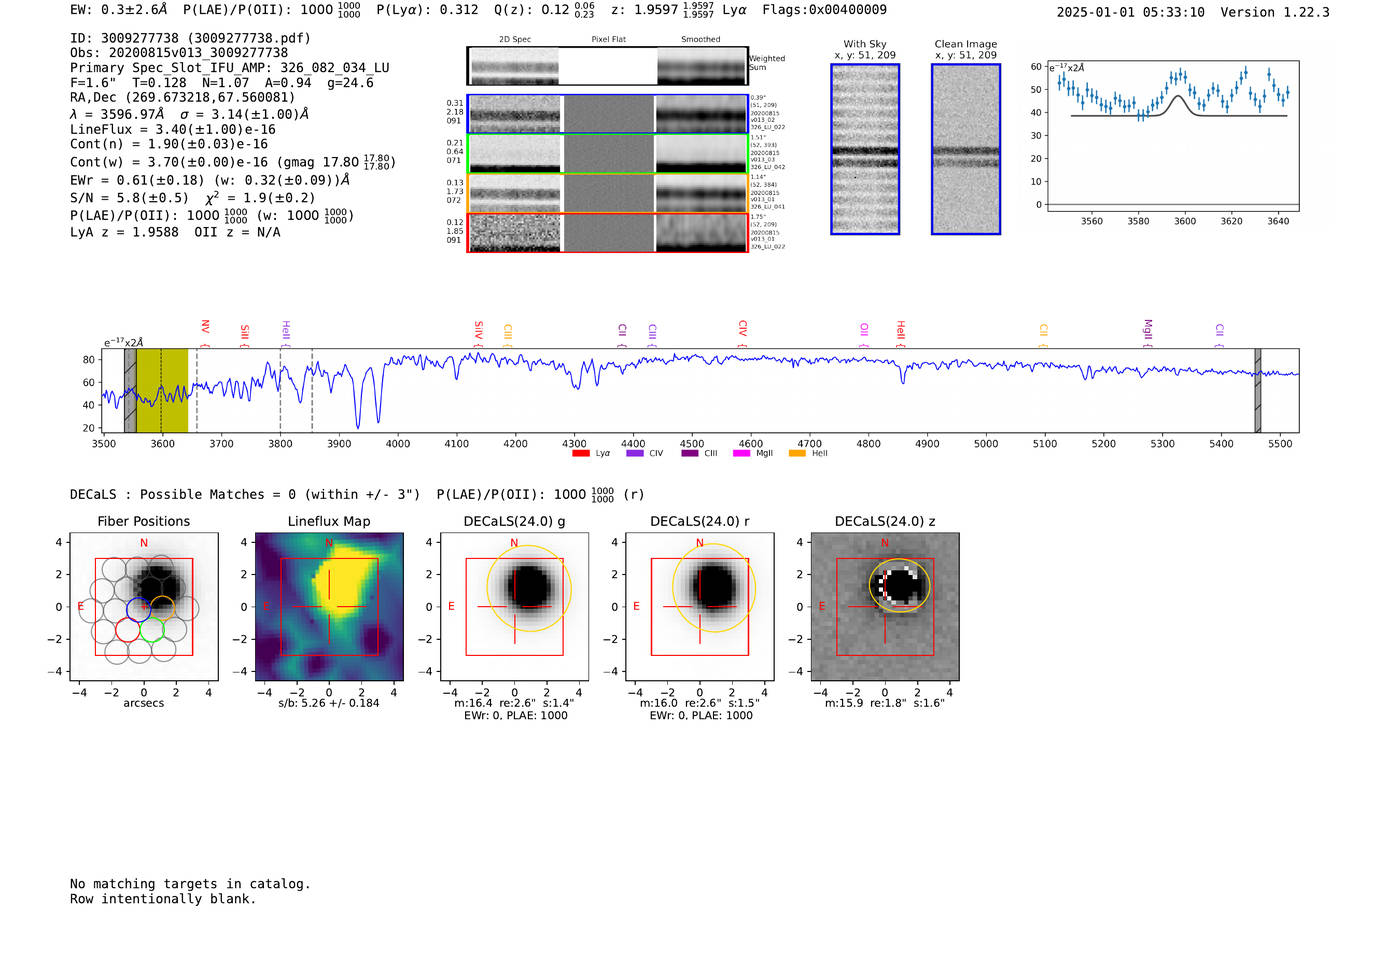Image resolution: width=1400 pixels, height=953 pixels.
Task: Click the P(Lyα): 0.312 header value
Action: [x=427, y=10]
